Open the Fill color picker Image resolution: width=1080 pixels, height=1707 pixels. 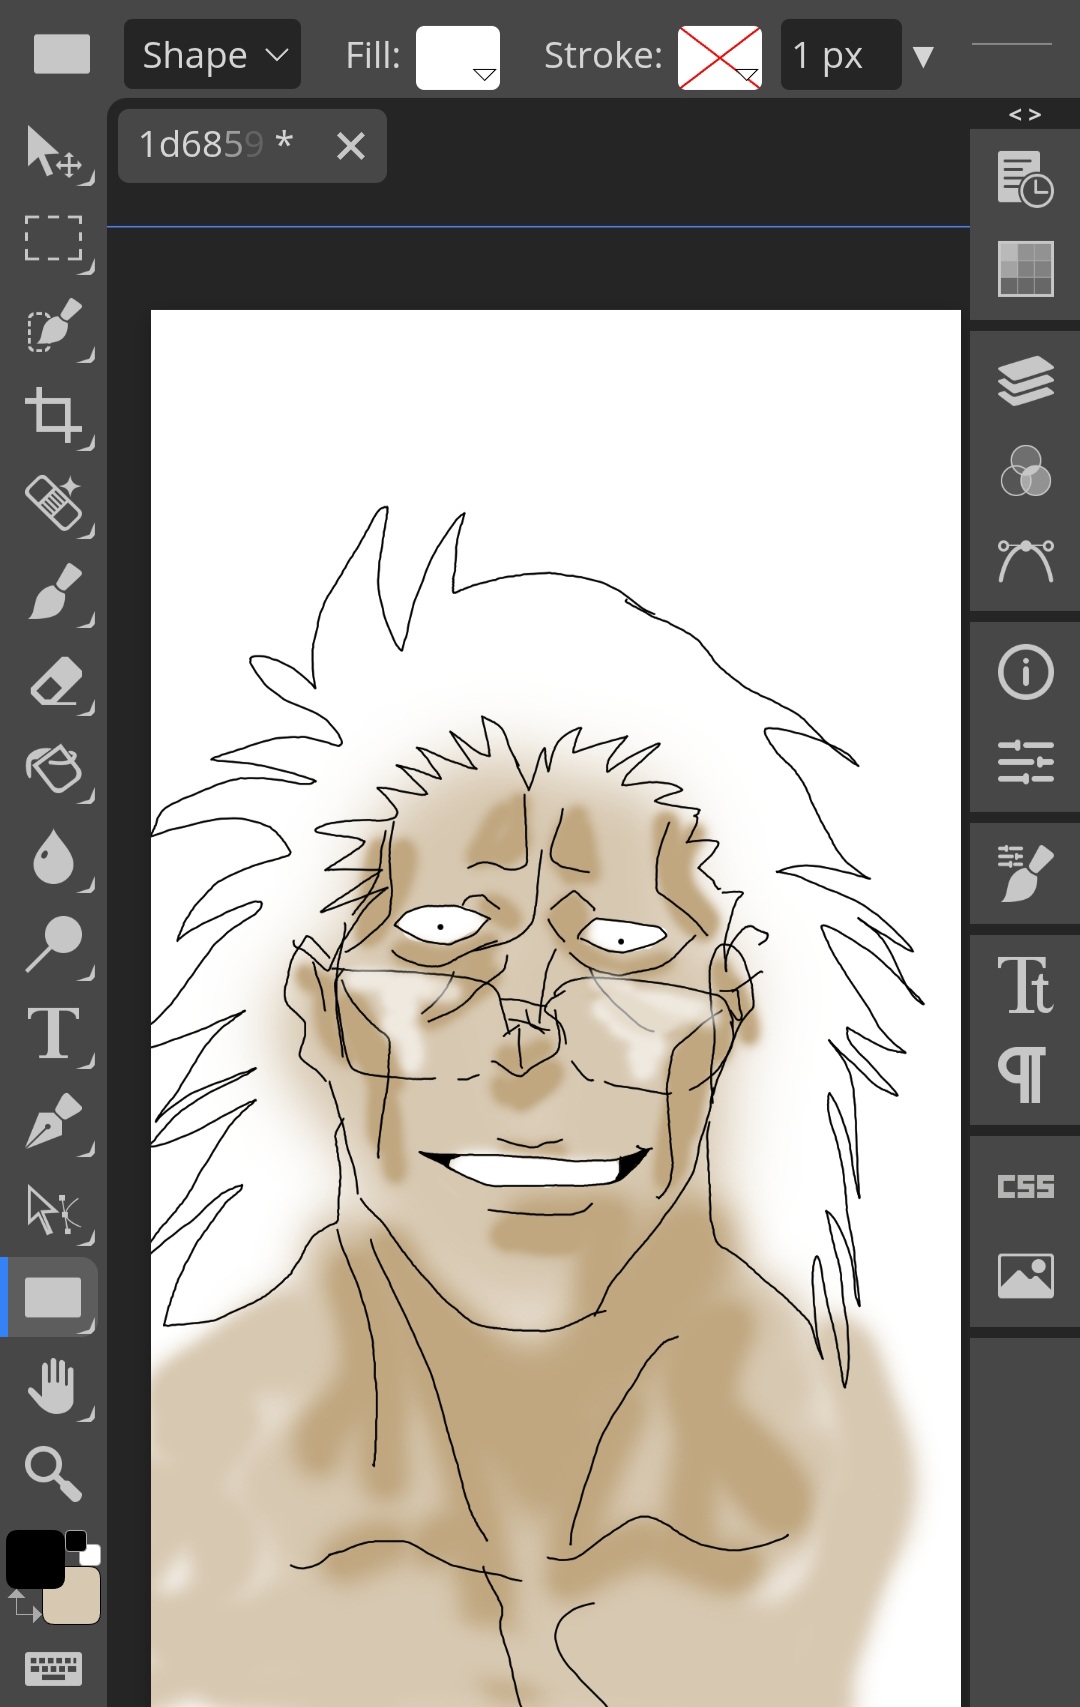458,57
